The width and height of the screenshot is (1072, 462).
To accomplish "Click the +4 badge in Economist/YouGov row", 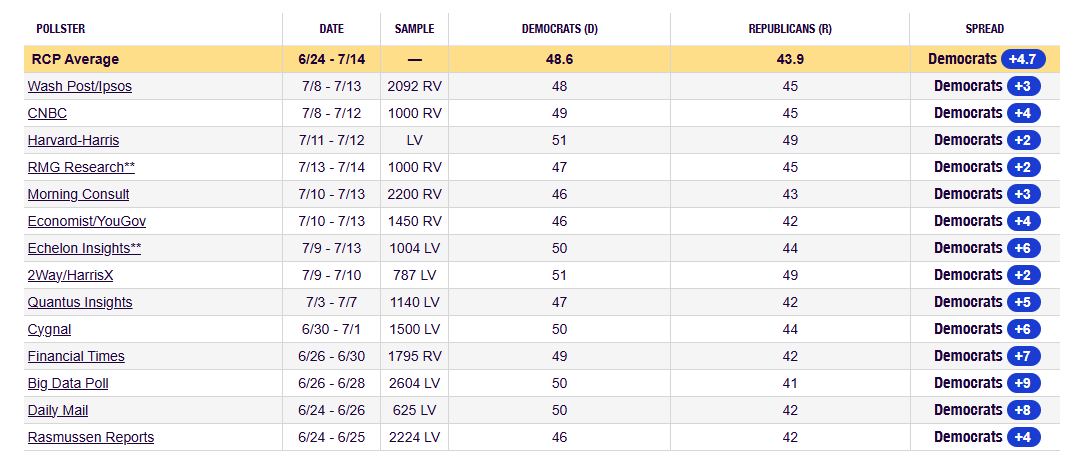I will 1023,221.
